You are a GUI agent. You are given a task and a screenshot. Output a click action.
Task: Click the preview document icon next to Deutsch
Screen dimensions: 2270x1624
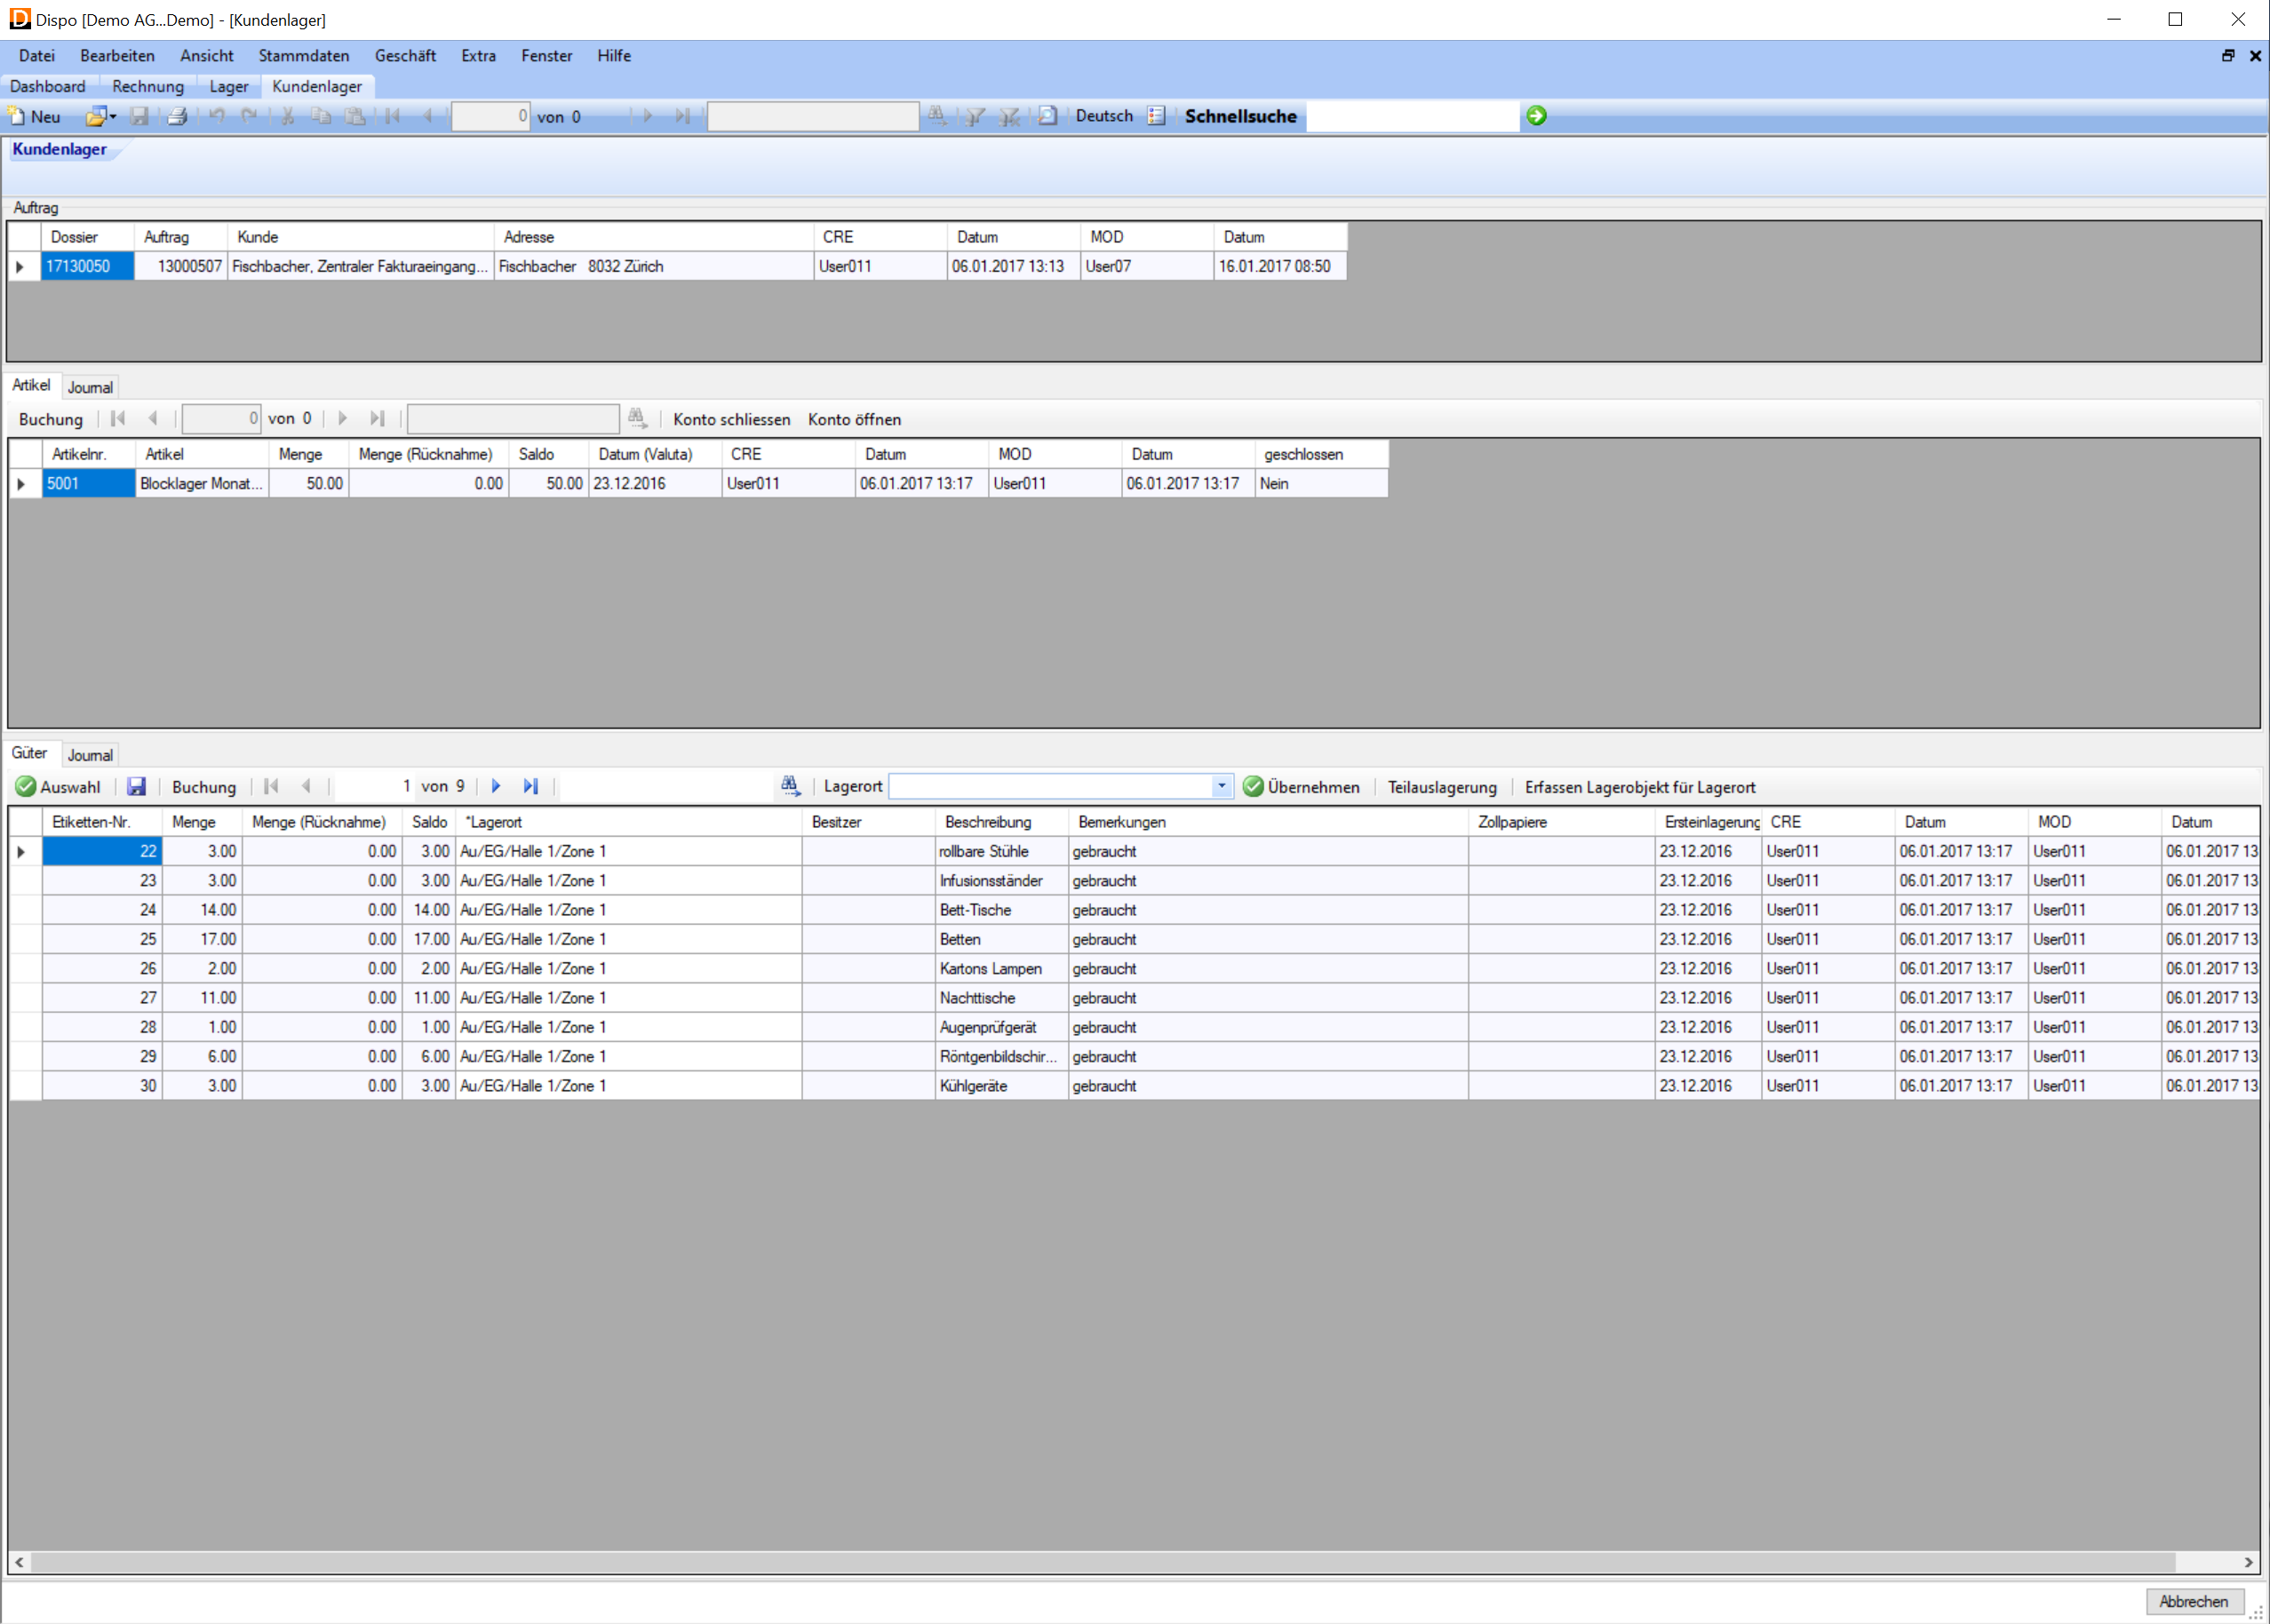click(1047, 116)
